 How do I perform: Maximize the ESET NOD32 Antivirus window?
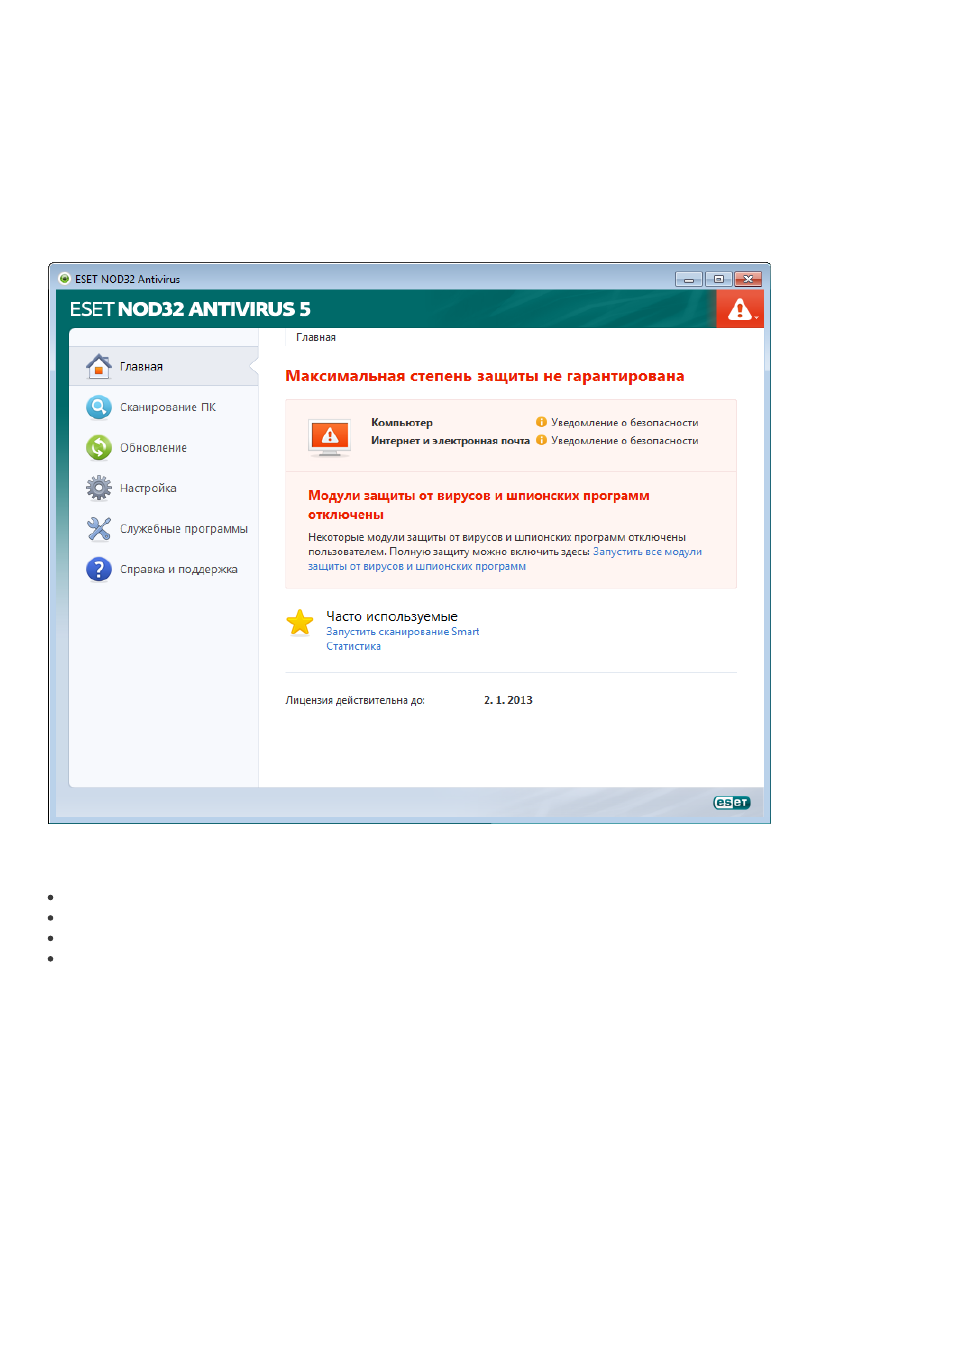tap(718, 279)
